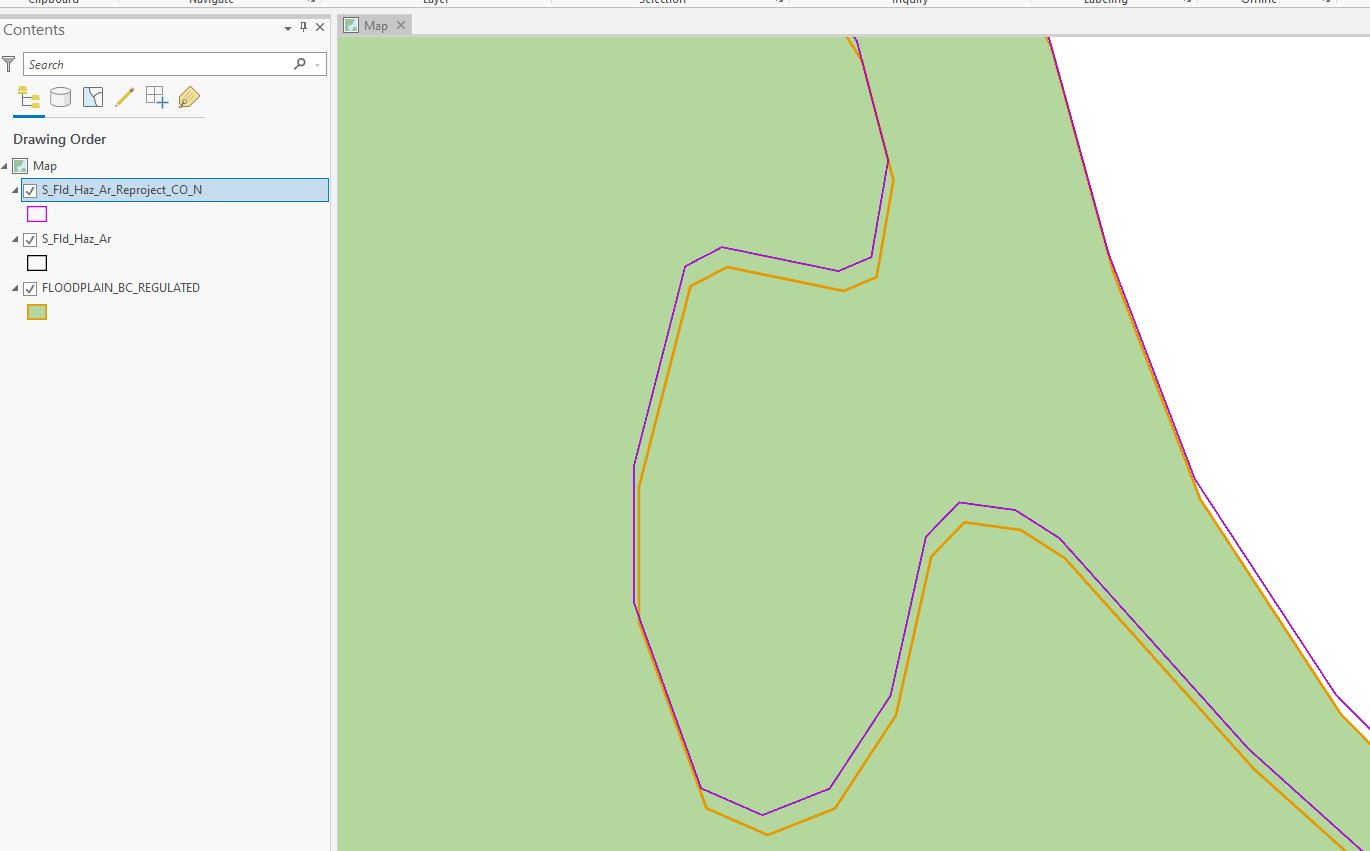Select the List By Drawing Order icon
This screenshot has height=851, width=1370.
pos(29,97)
